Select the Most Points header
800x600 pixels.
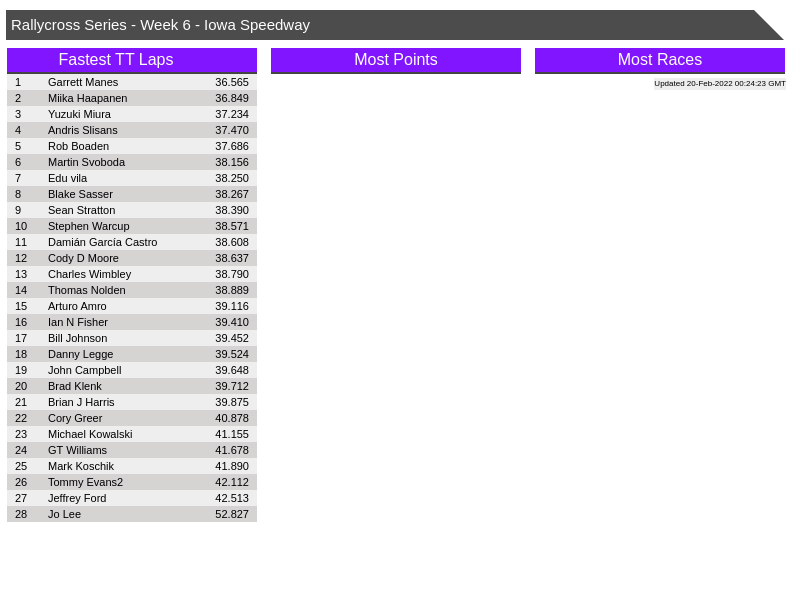point(395,60)
